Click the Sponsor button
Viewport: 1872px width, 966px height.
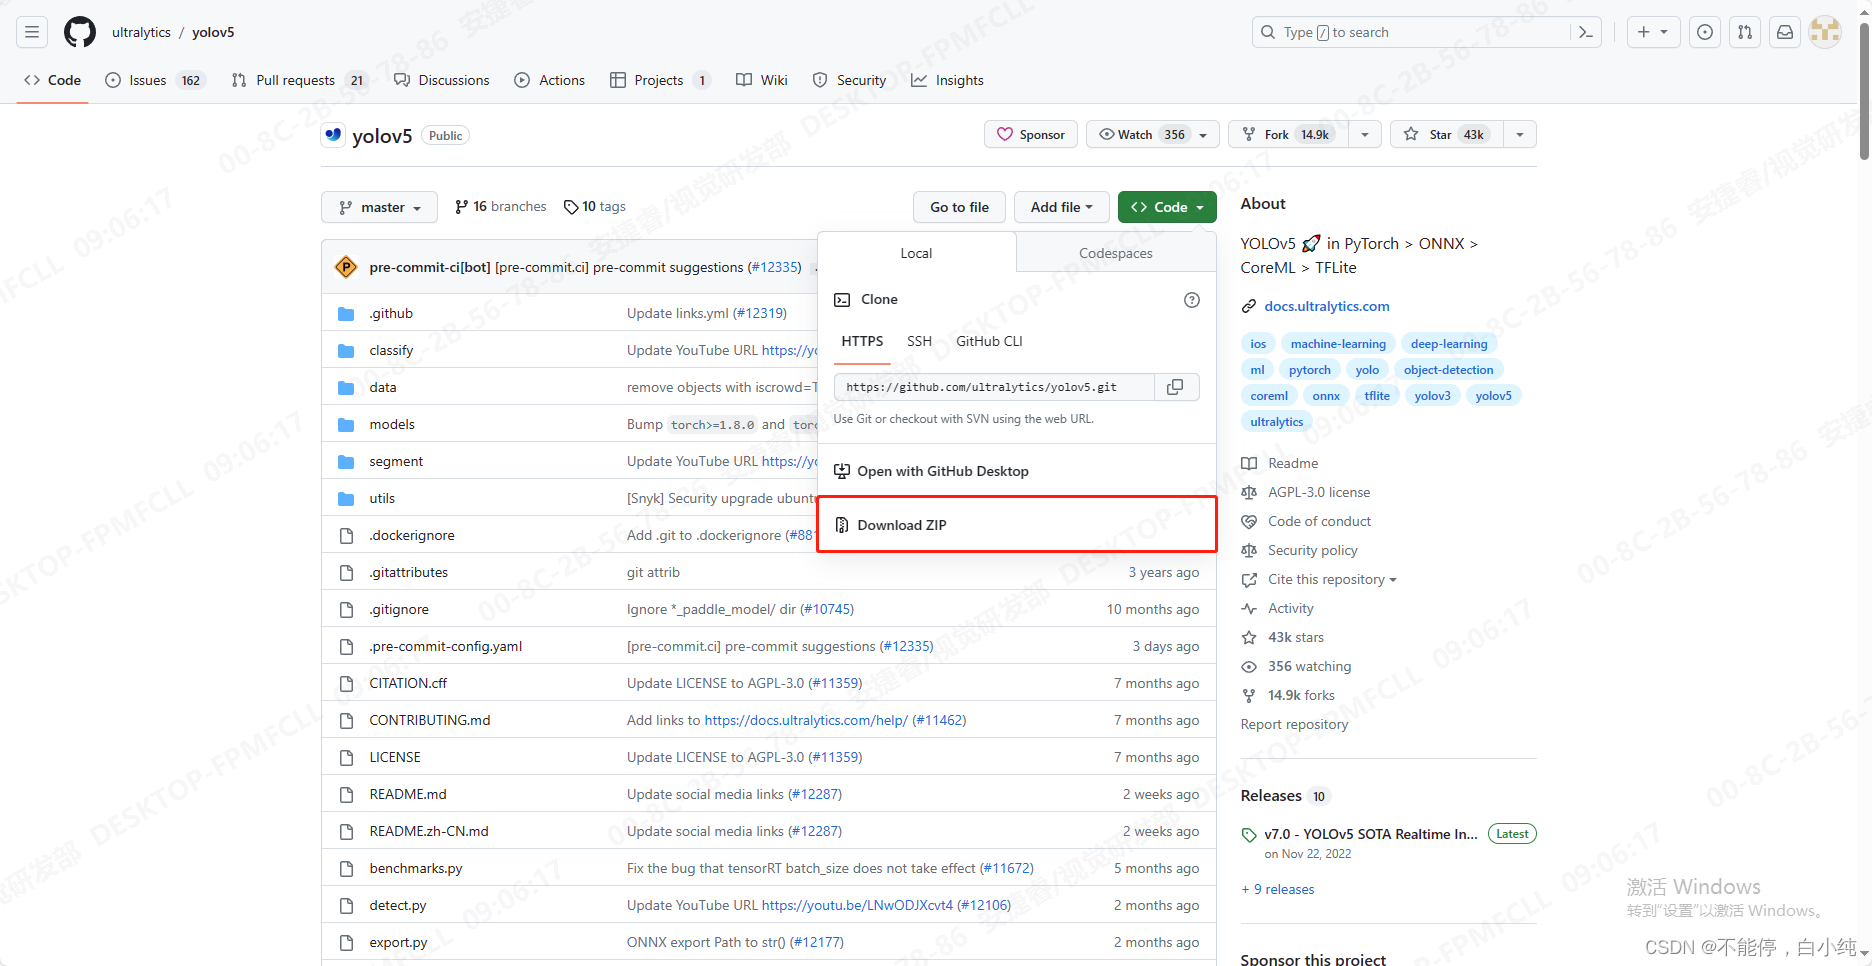[x=1031, y=135]
